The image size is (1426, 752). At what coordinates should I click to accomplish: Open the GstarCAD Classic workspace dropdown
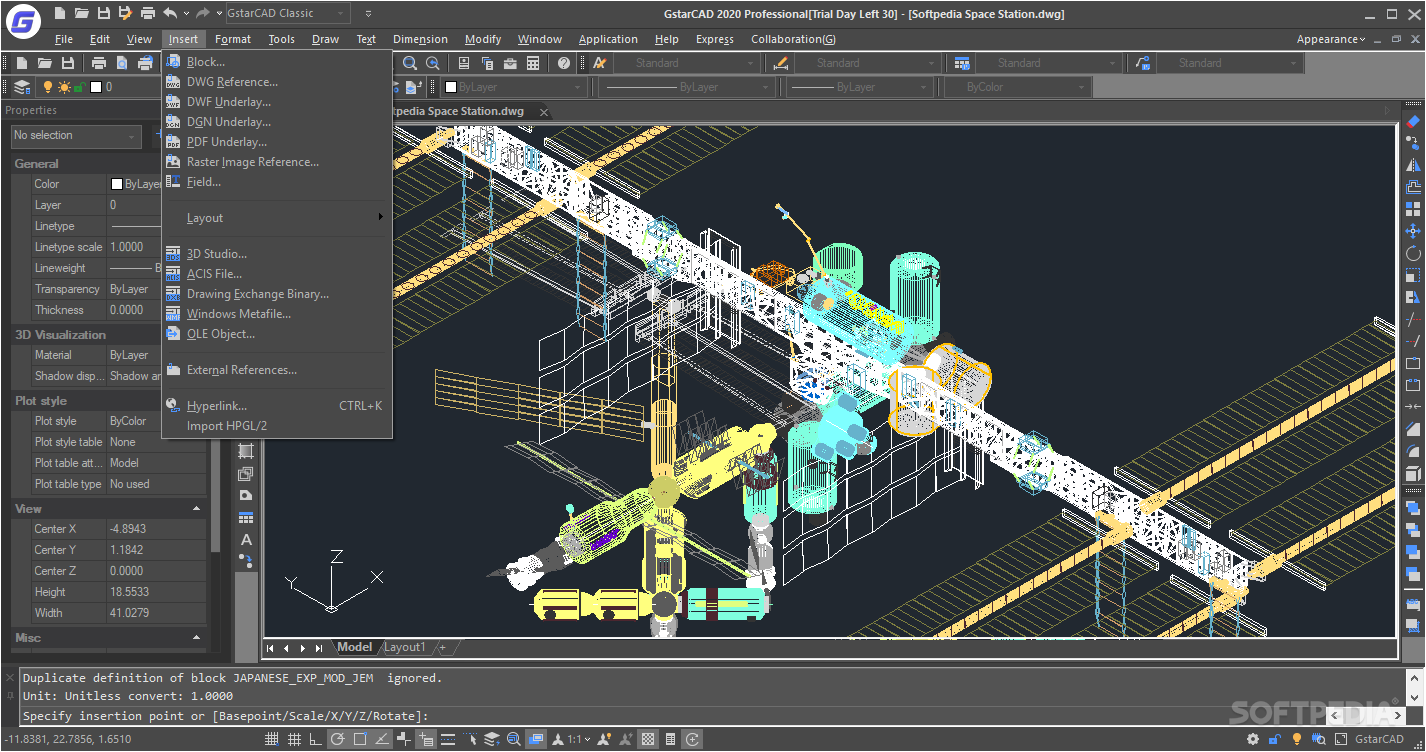(287, 13)
